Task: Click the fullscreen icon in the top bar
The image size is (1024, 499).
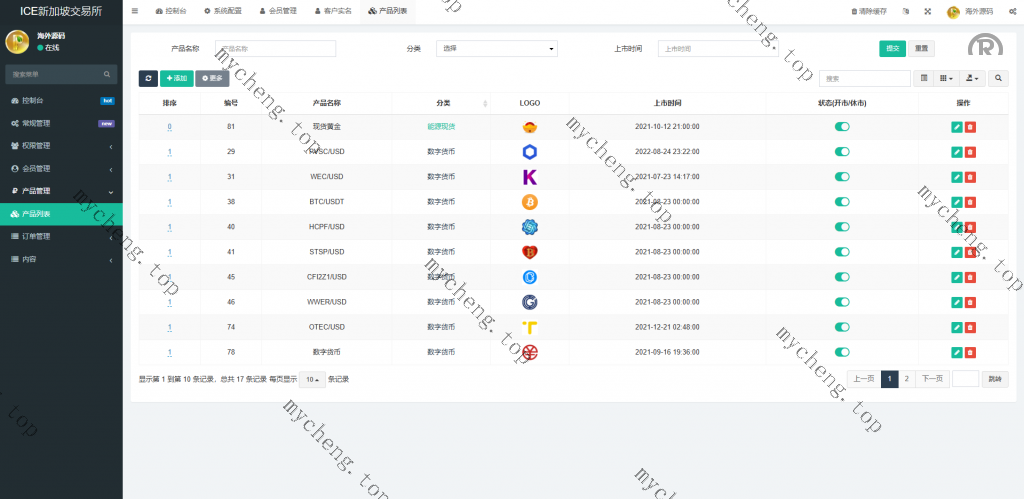Action: coord(926,12)
